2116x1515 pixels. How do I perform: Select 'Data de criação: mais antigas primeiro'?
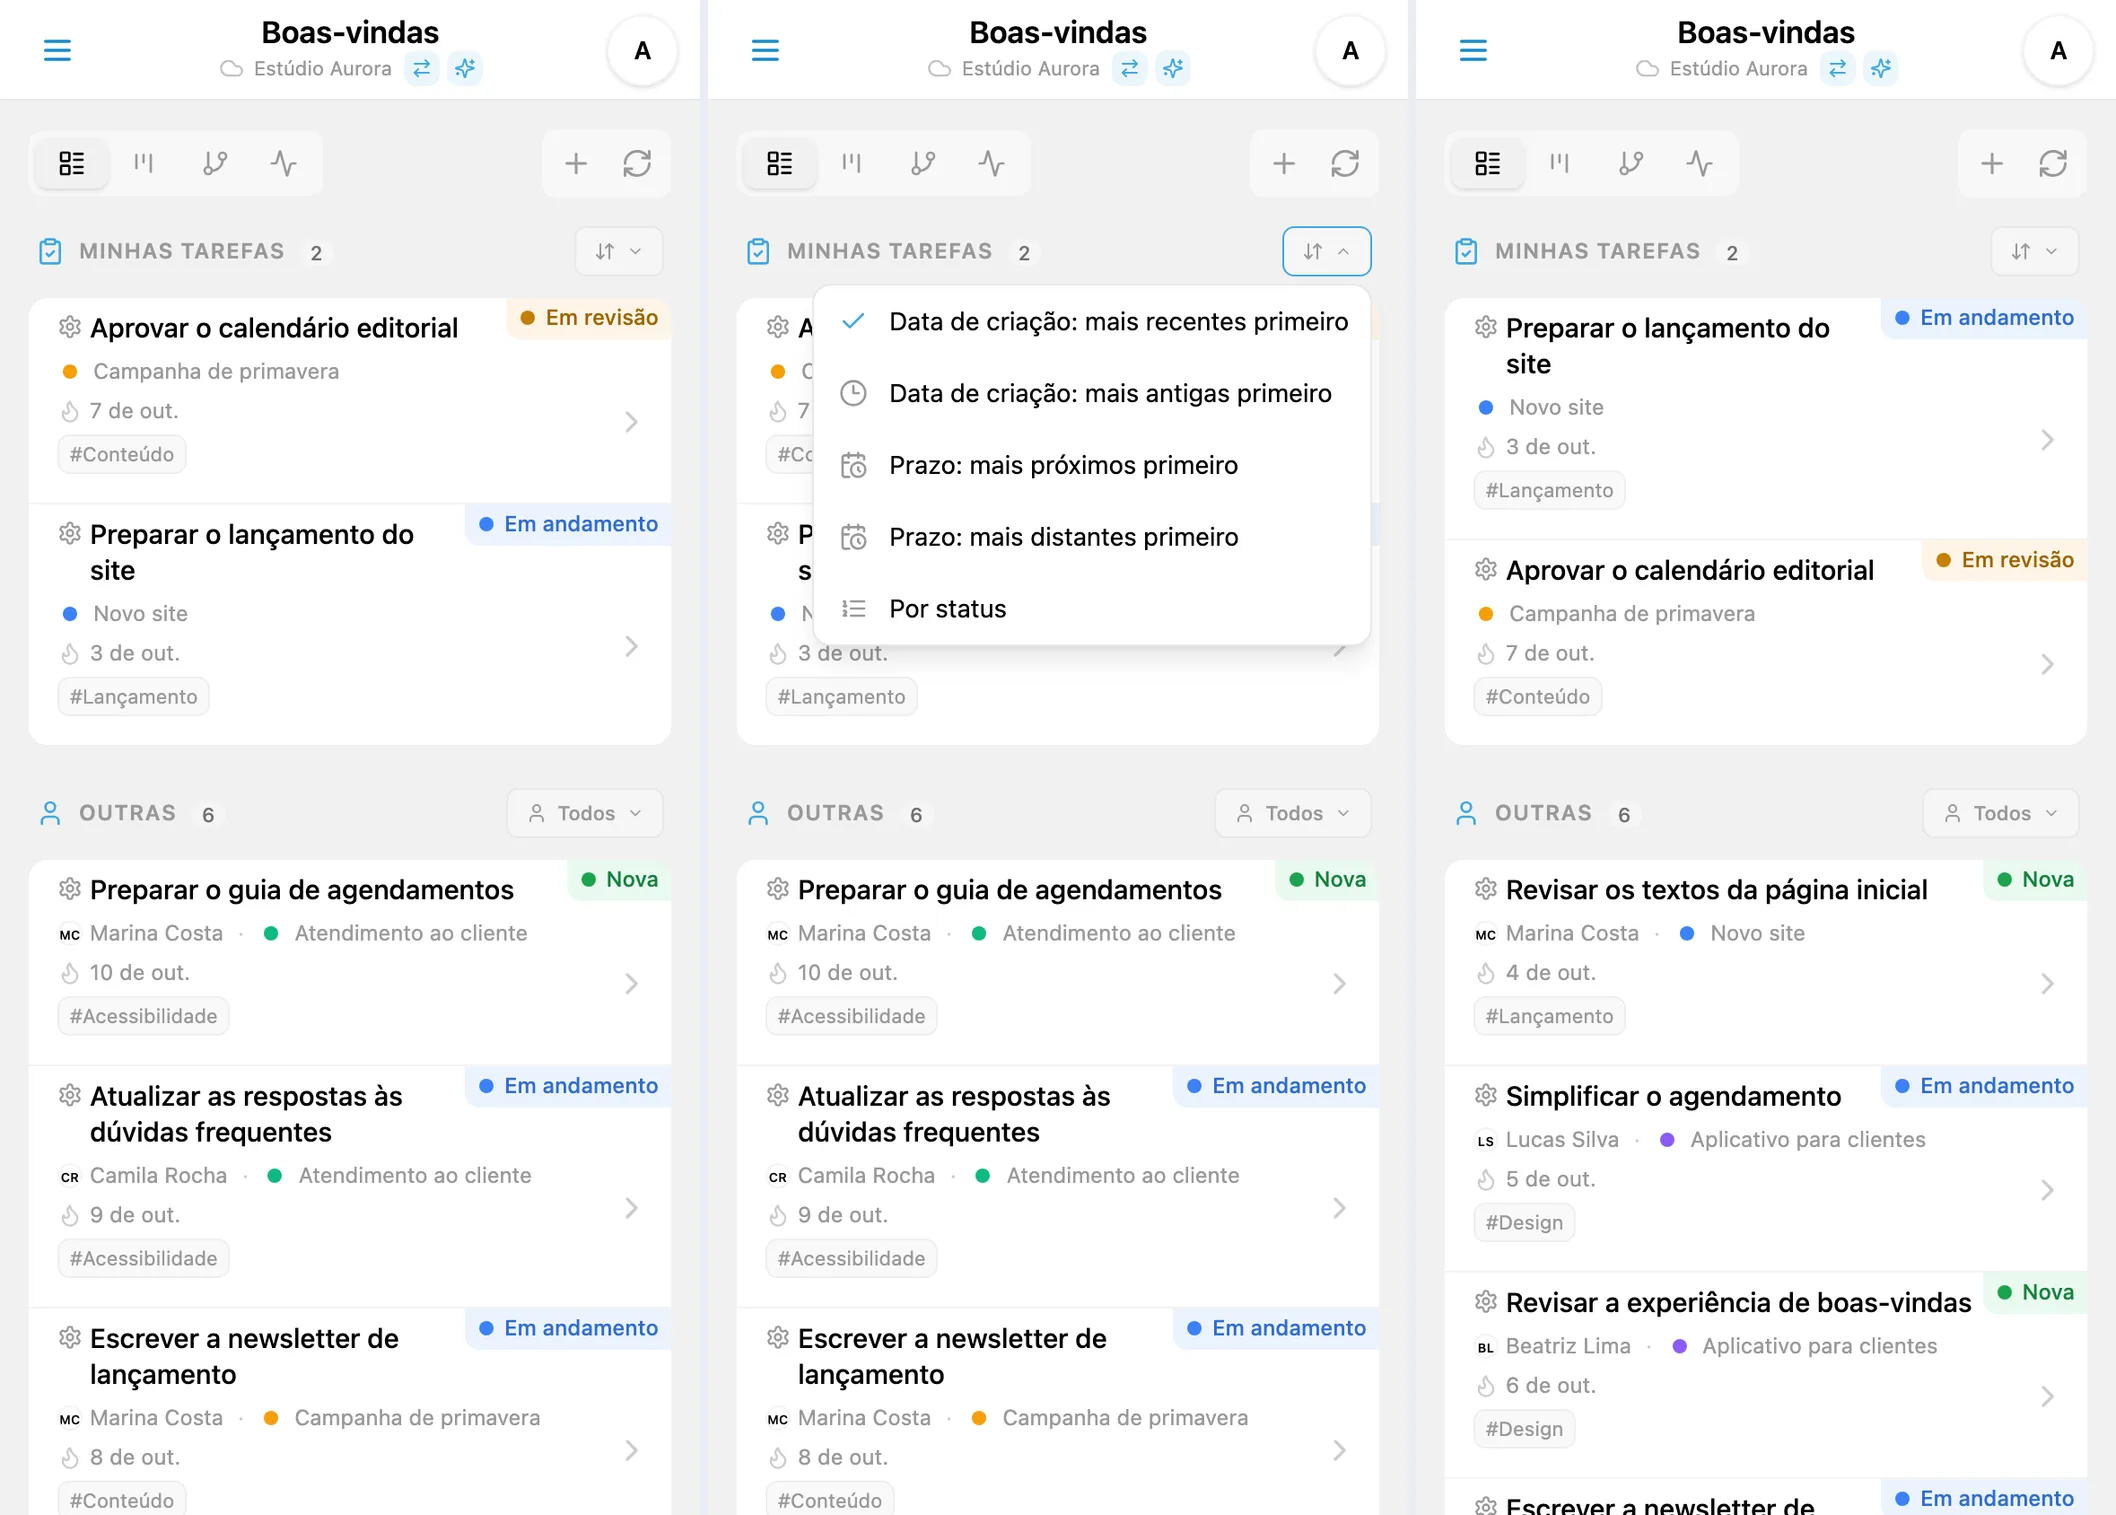(1092, 394)
